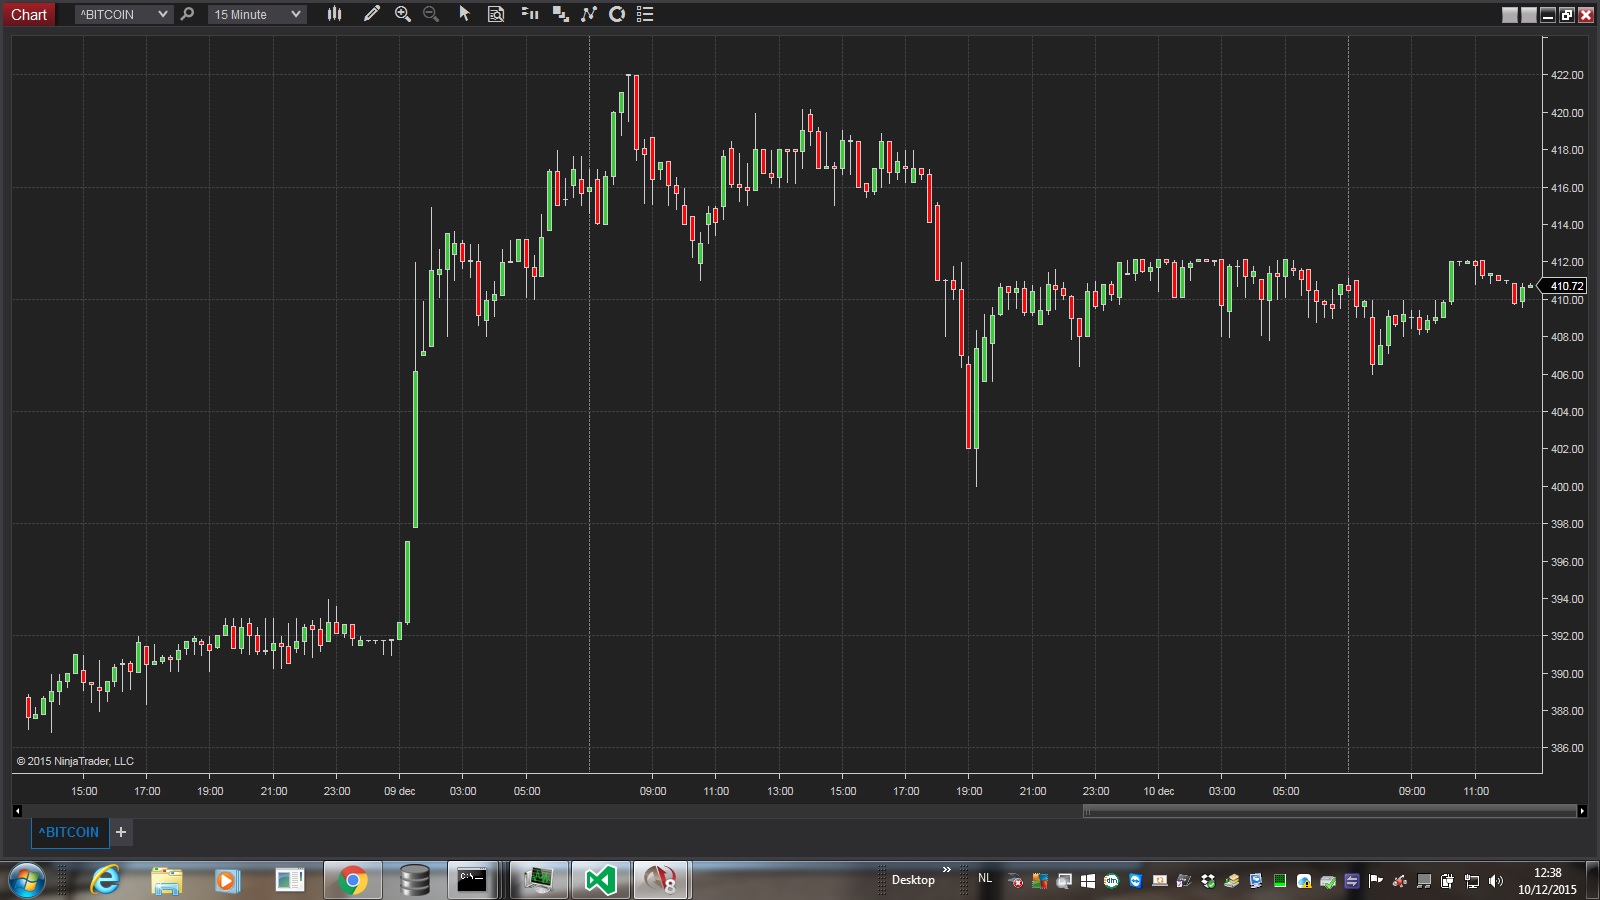Image resolution: width=1600 pixels, height=900 pixels.
Task: Select the drawing tools pencil icon
Action: point(371,14)
